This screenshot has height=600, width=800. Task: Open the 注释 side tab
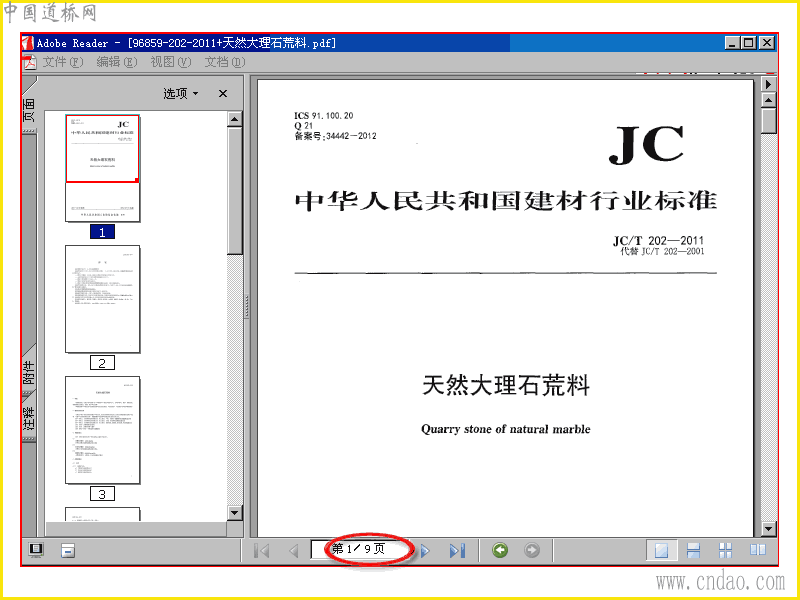[29, 416]
